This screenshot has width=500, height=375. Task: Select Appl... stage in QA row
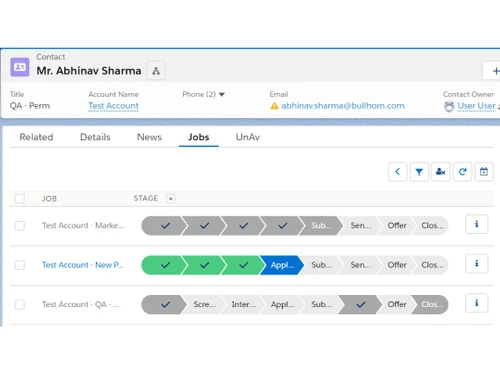click(282, 304)
